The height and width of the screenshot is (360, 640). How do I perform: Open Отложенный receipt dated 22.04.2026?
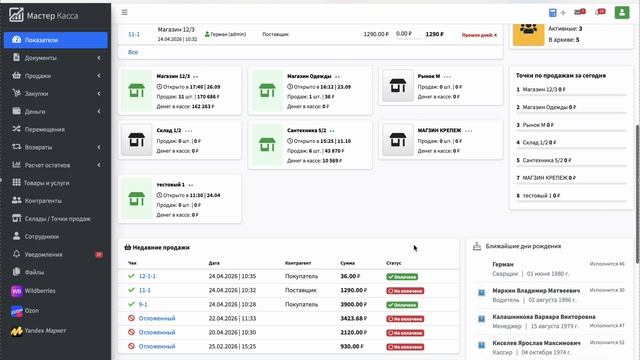click(157, 318)
